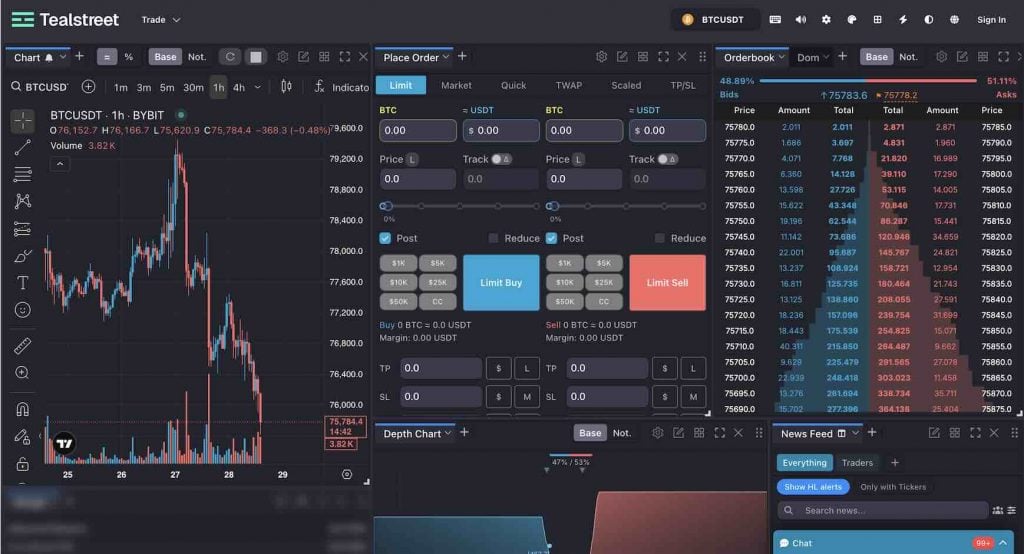Open the Orderbook panel settings gear
The height and width of the screenshot is (554, 1024).
941,57
